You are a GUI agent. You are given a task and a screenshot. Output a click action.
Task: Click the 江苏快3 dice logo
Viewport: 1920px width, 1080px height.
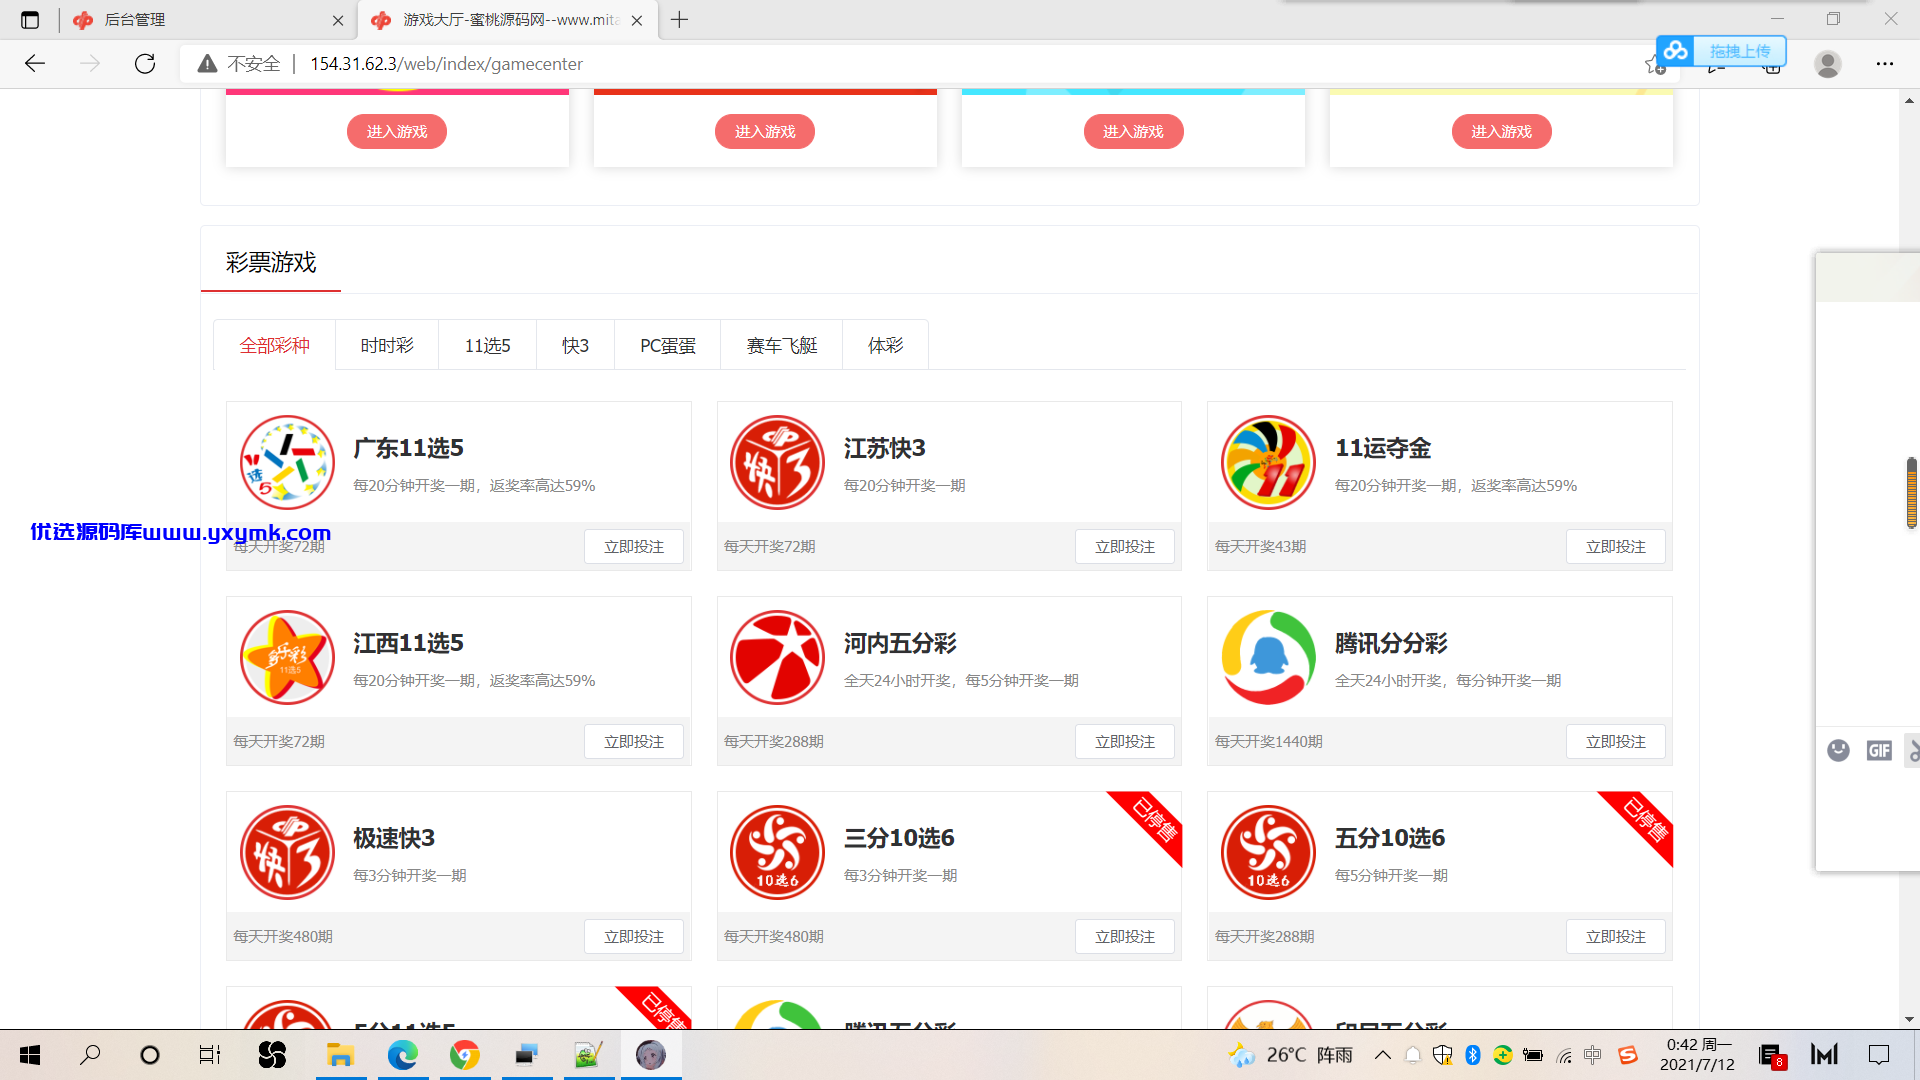pyautogui.click(x=777, y=463)
